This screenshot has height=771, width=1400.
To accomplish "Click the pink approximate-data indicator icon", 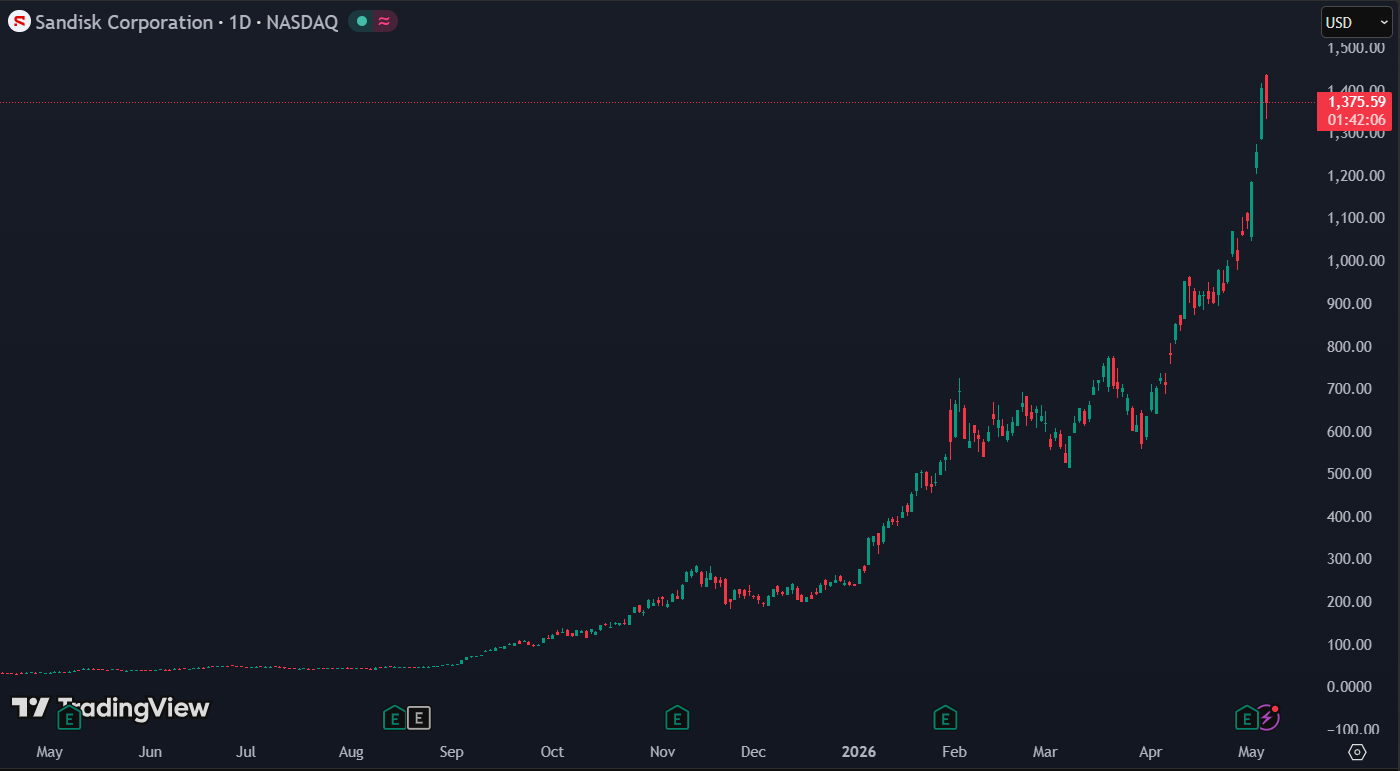I will pos(384,22).
